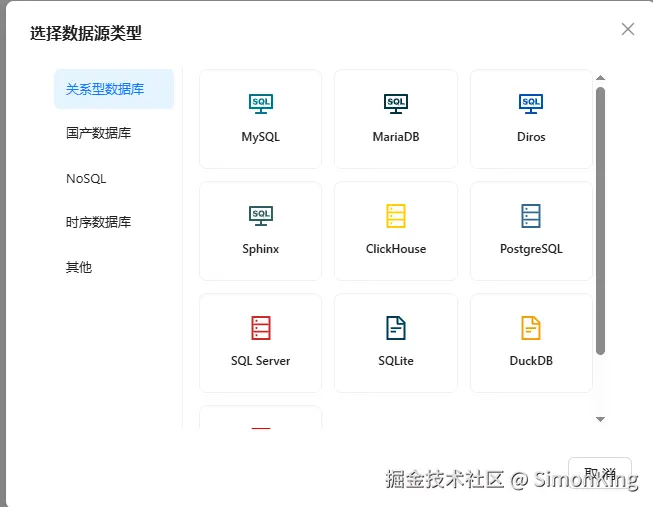
Task: Click the 取消 cancel button
Action: pyautogui.click(x=600, y=473)
